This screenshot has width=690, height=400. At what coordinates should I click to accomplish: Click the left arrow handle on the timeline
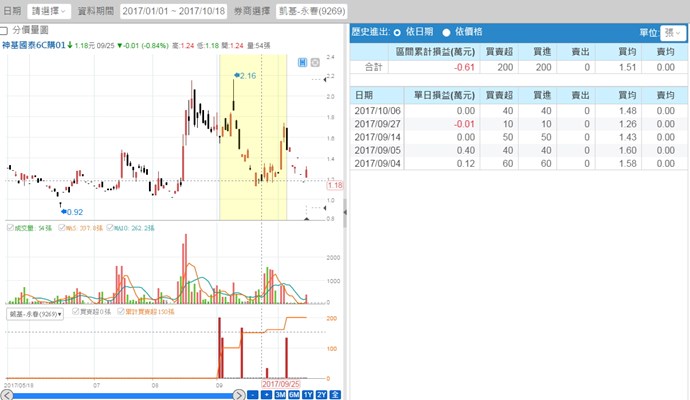coord(5,394)
